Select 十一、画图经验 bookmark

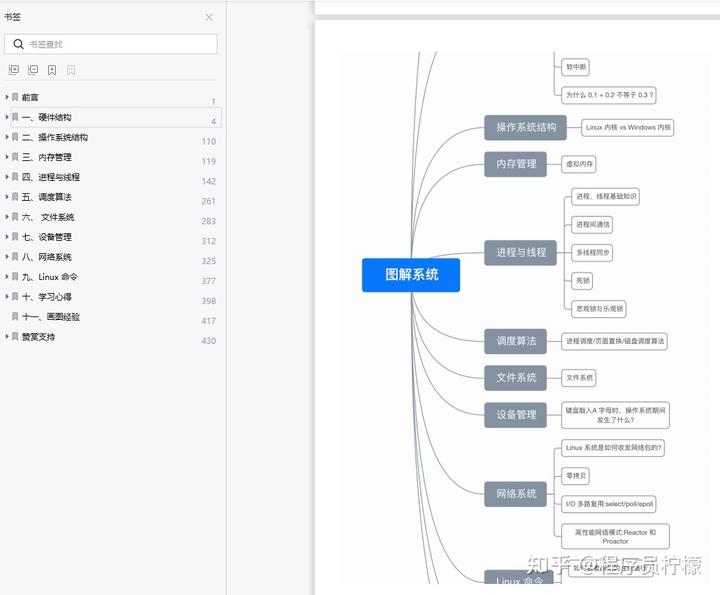(x=51, y=317)
